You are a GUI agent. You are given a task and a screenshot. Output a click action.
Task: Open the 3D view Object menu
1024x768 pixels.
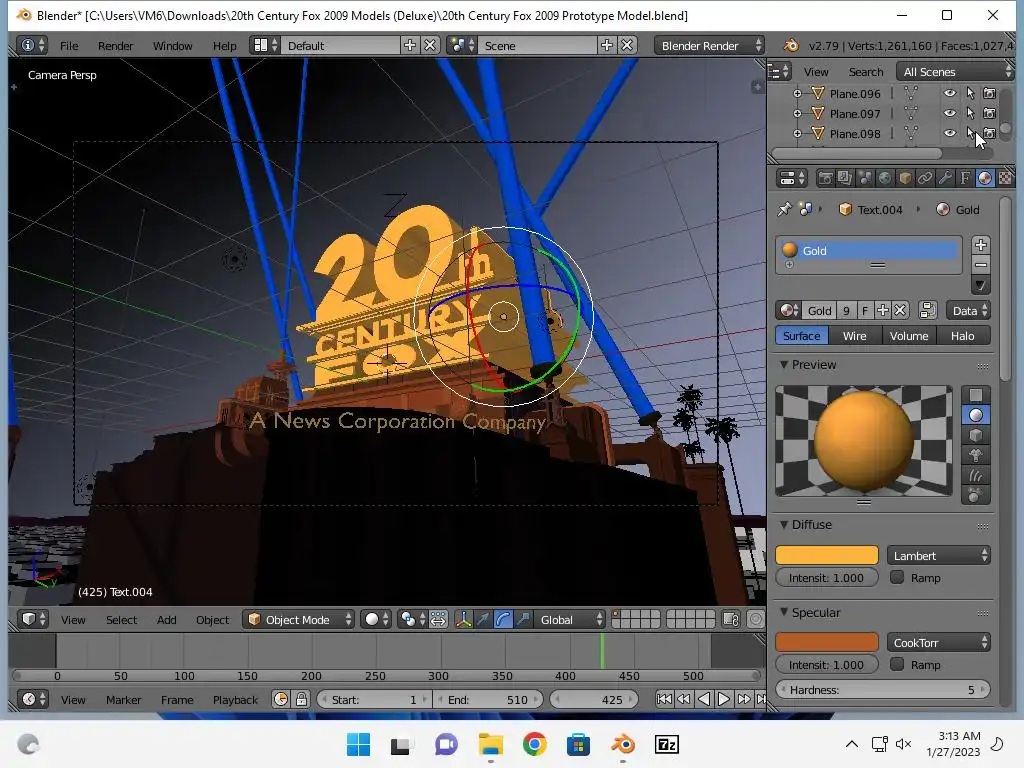[x=212, y=620]
